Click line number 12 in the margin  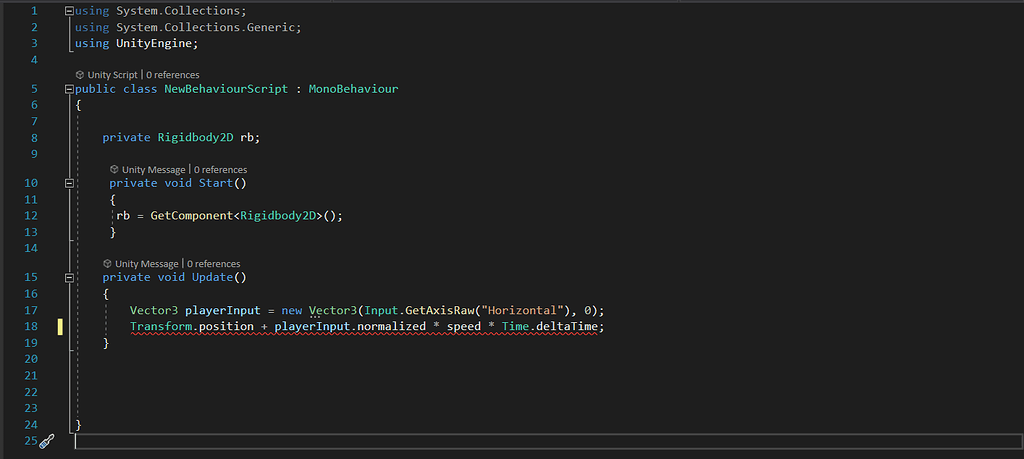31,216
